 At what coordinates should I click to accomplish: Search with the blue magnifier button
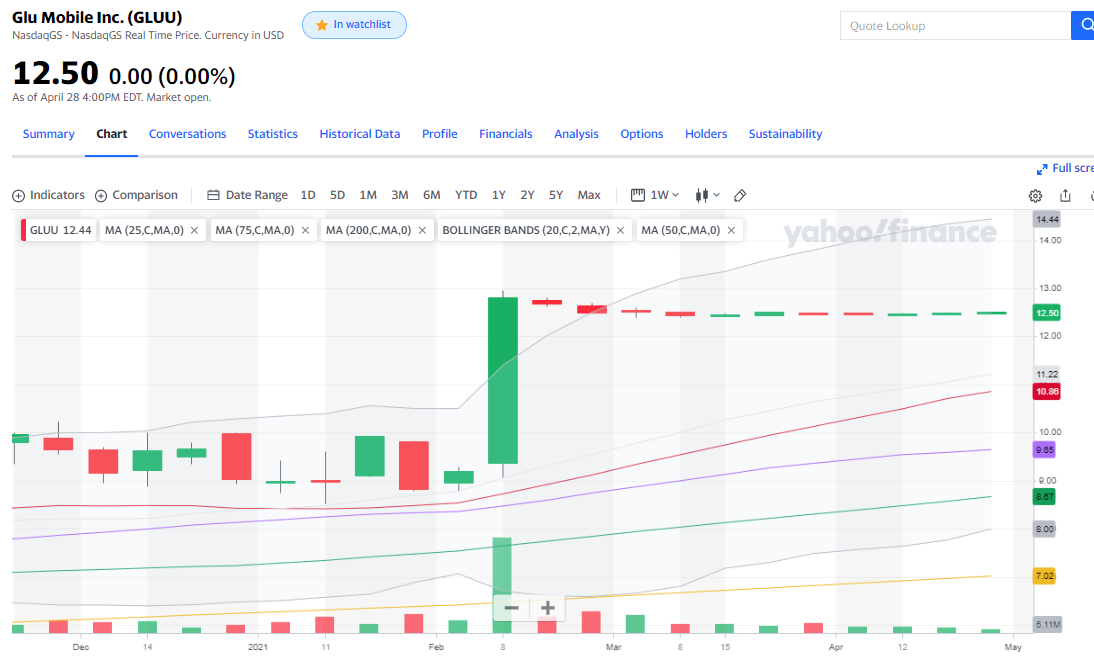pyautogui.click(x=1083, y=26)
